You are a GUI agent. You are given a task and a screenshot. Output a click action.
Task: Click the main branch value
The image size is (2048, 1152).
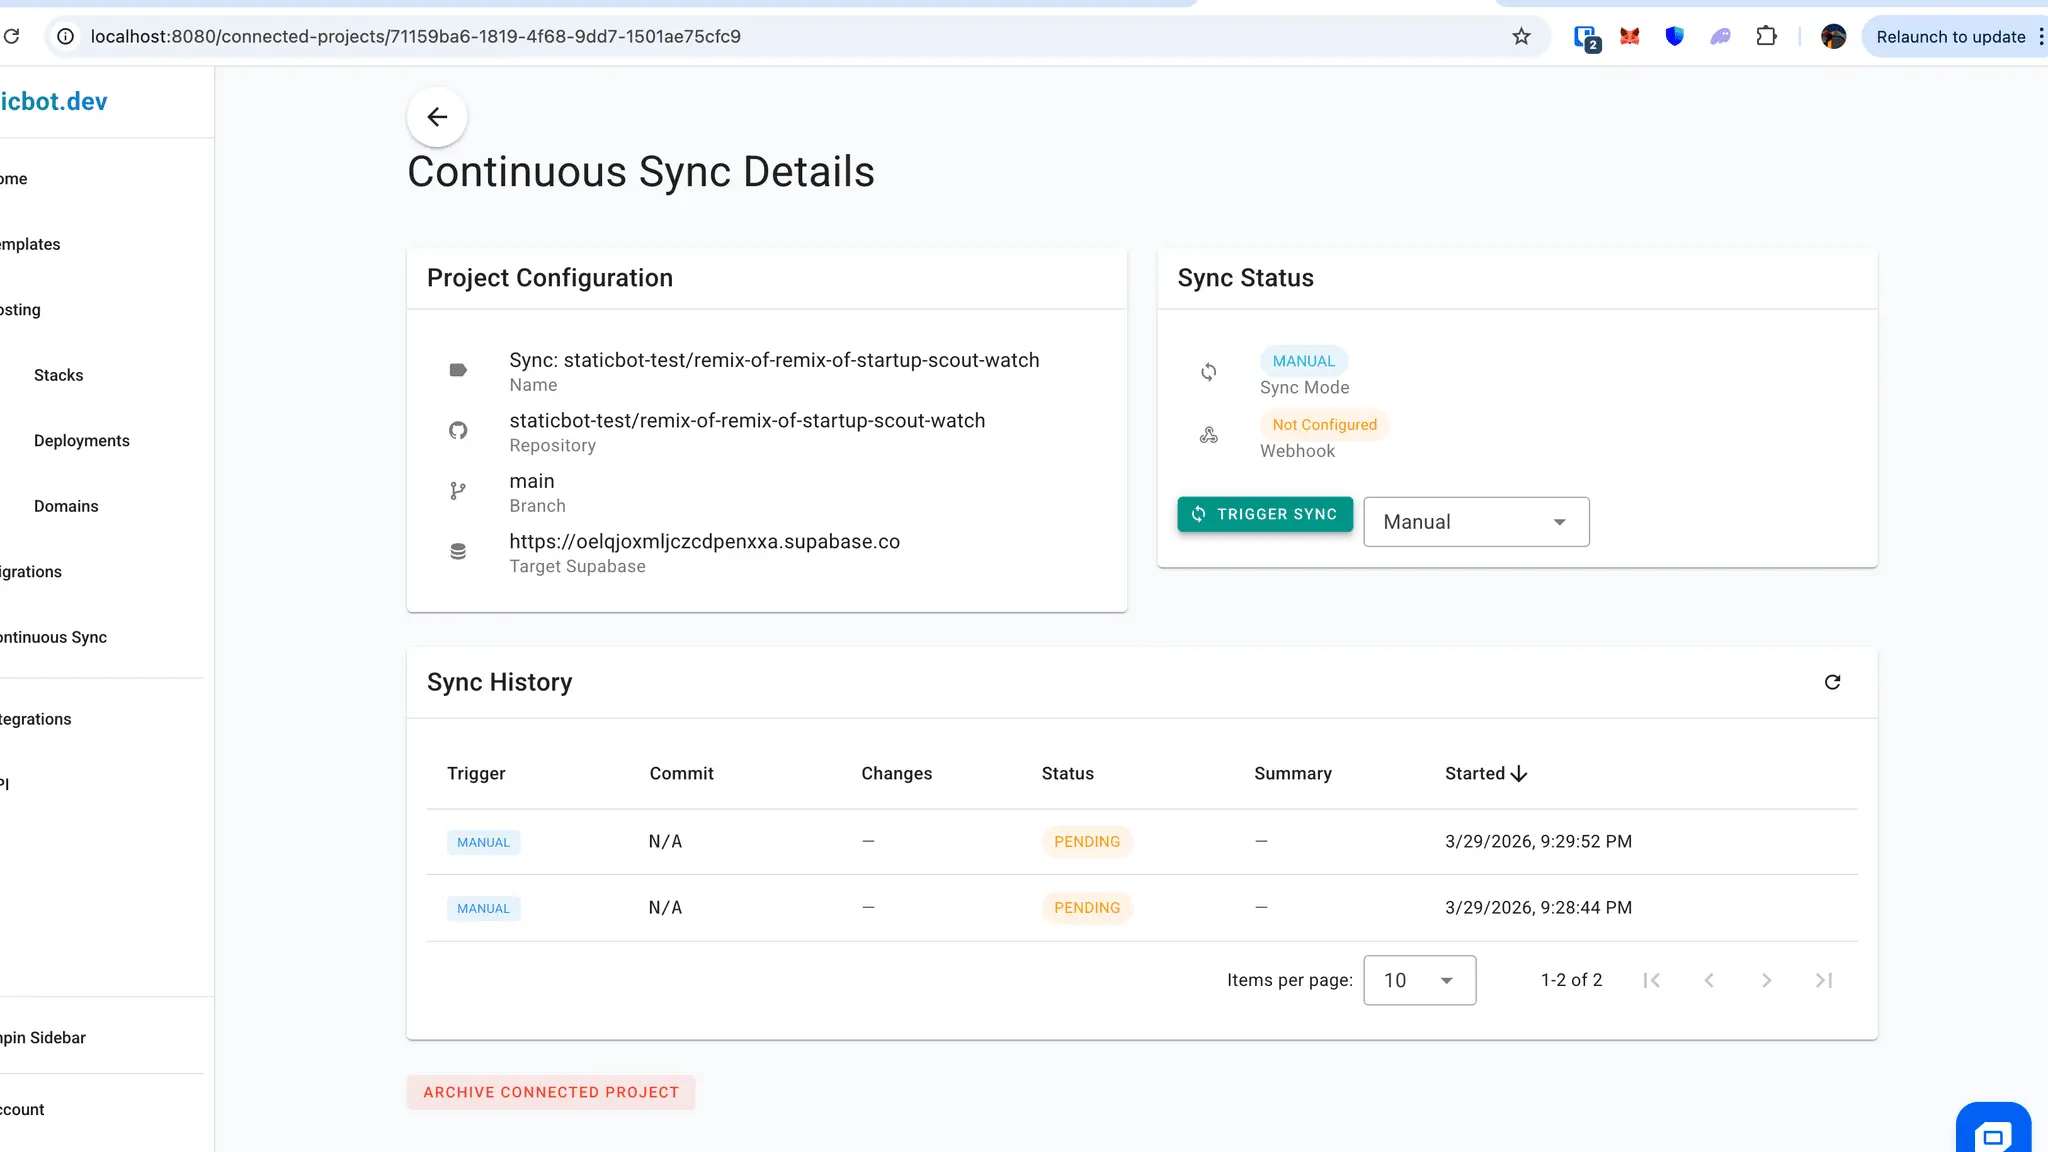coord(531,482)
